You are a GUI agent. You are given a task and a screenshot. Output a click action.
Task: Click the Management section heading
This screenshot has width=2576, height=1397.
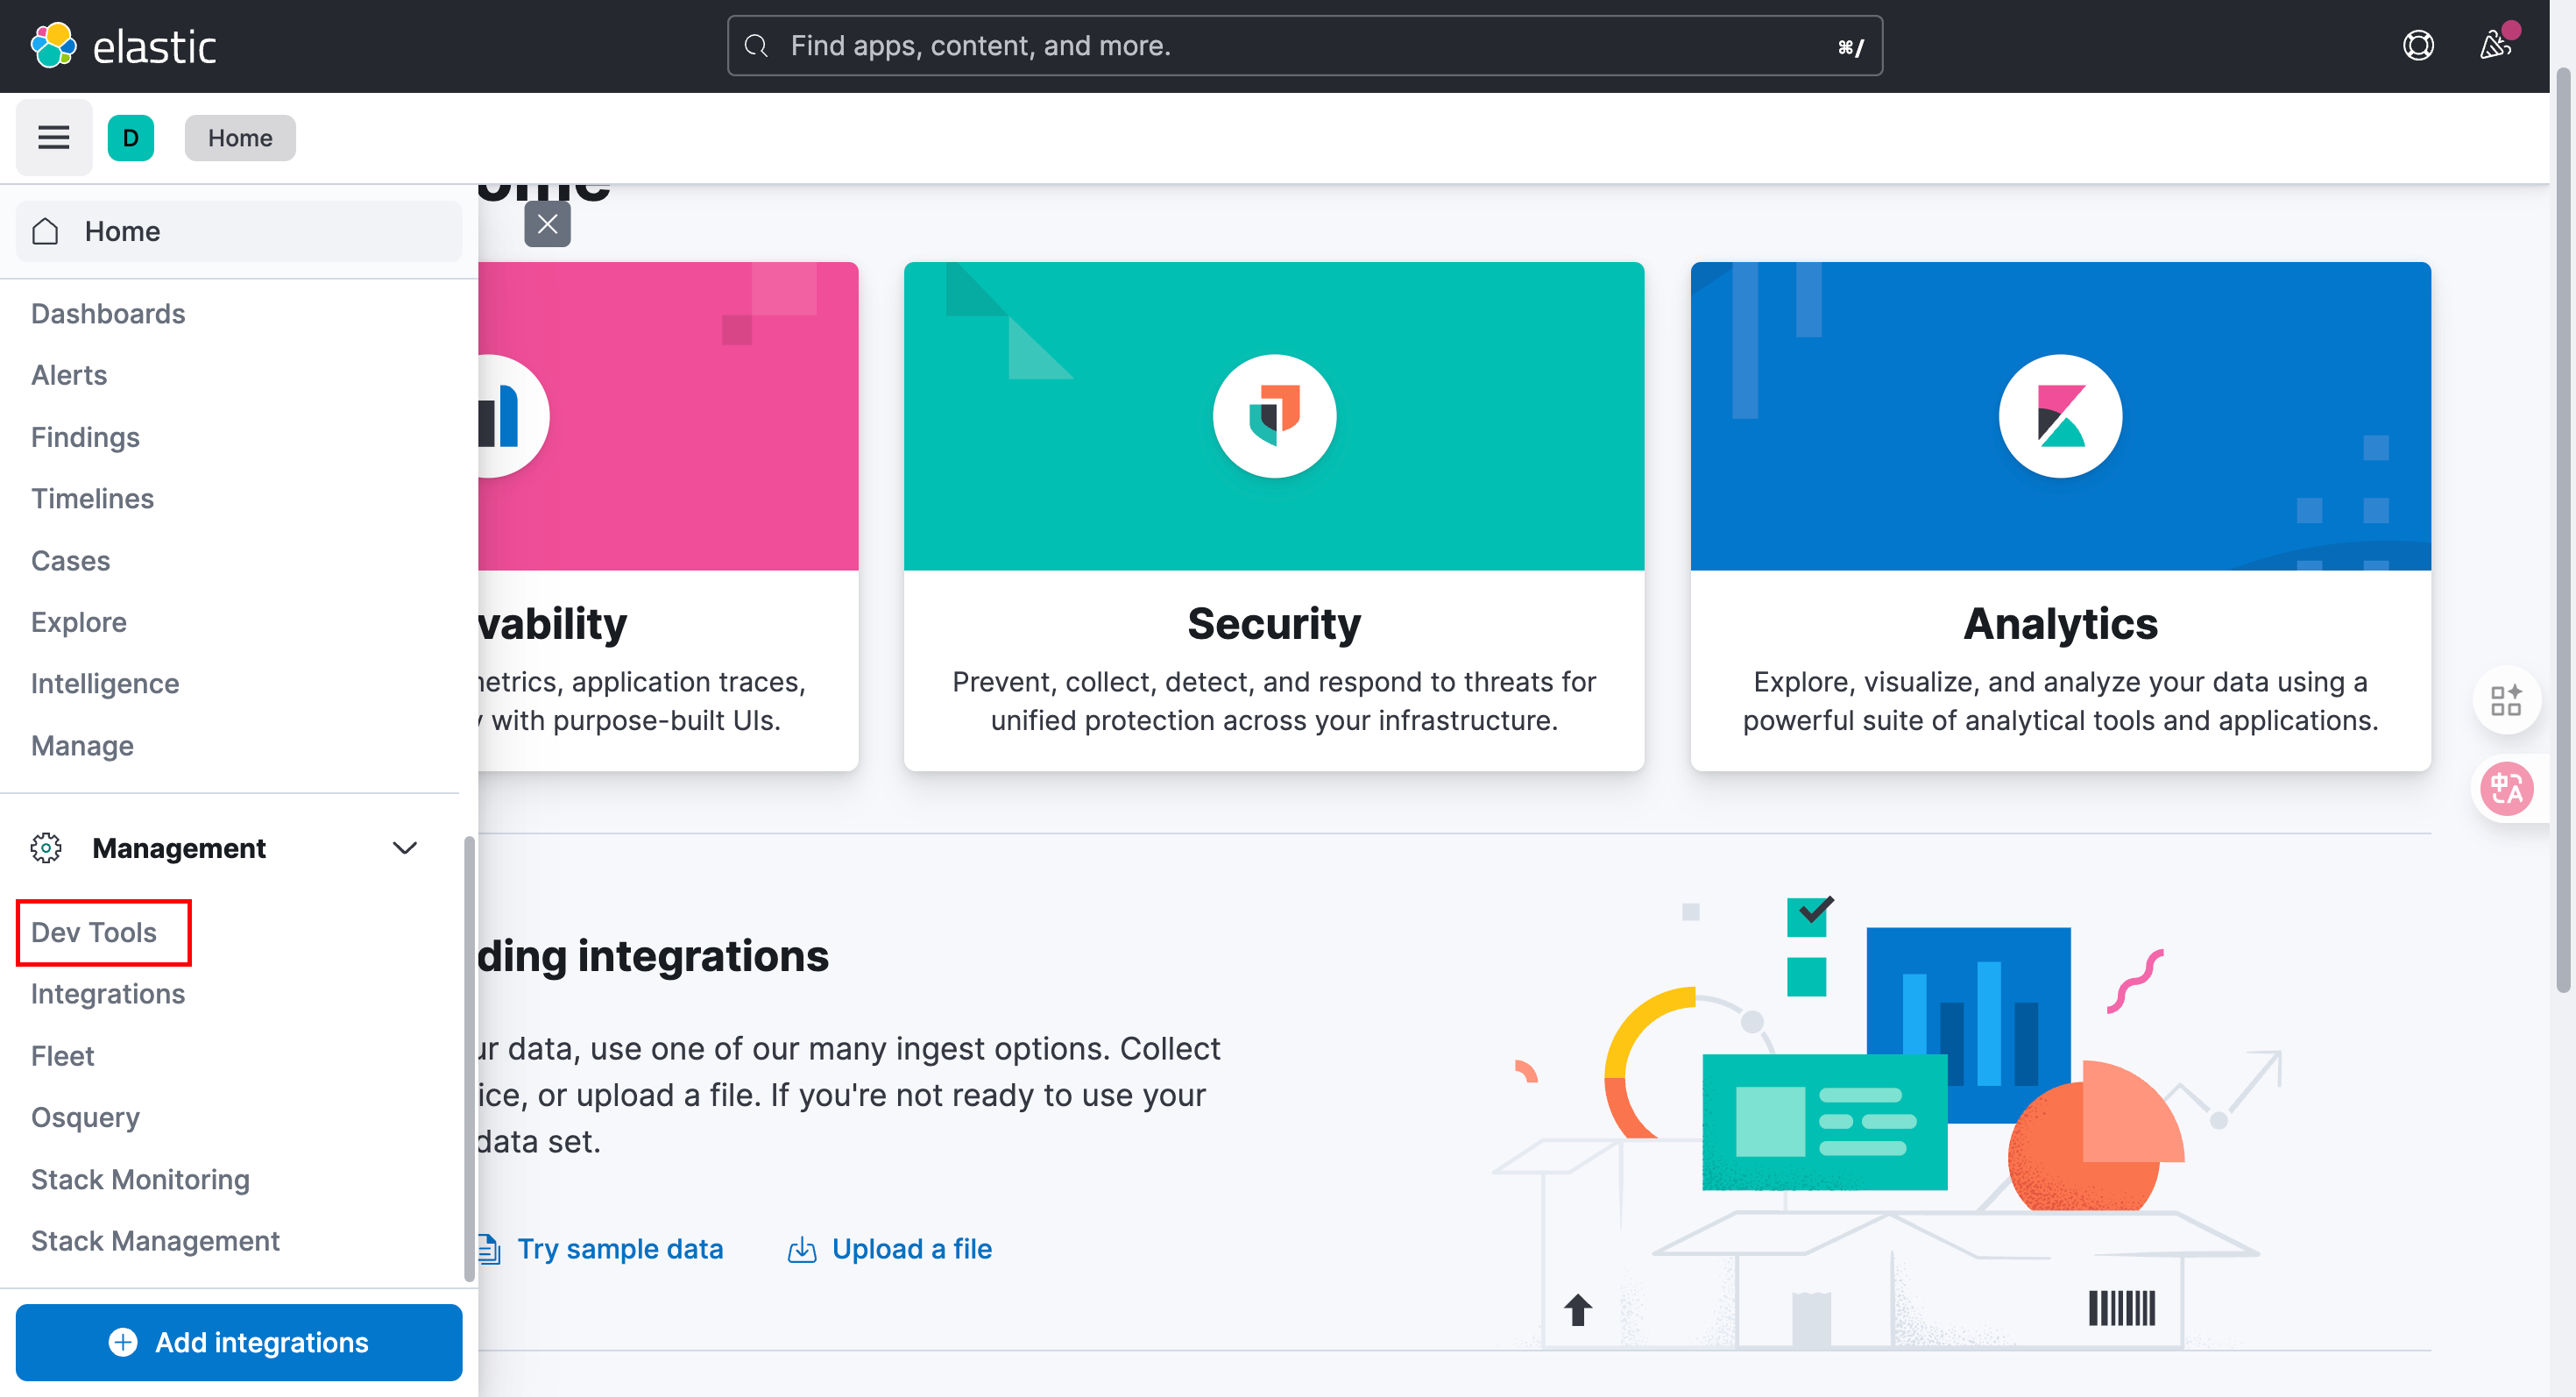(x=179, y=848)
